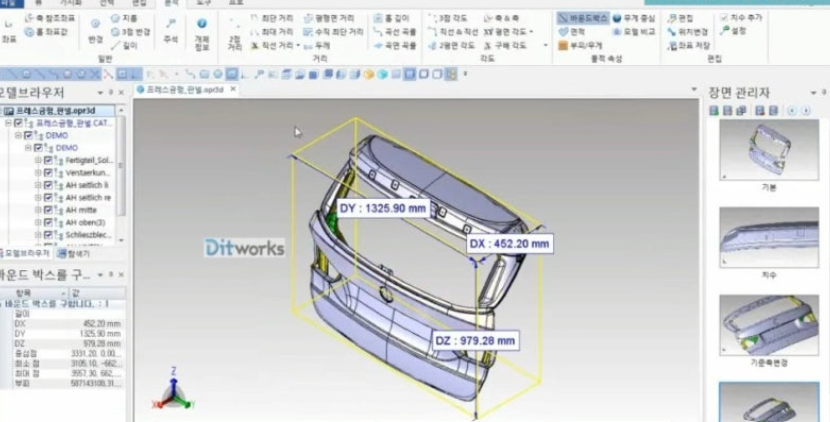
Task: Select the 바운드박스 bounding box tool
Action: coord(583,18)
